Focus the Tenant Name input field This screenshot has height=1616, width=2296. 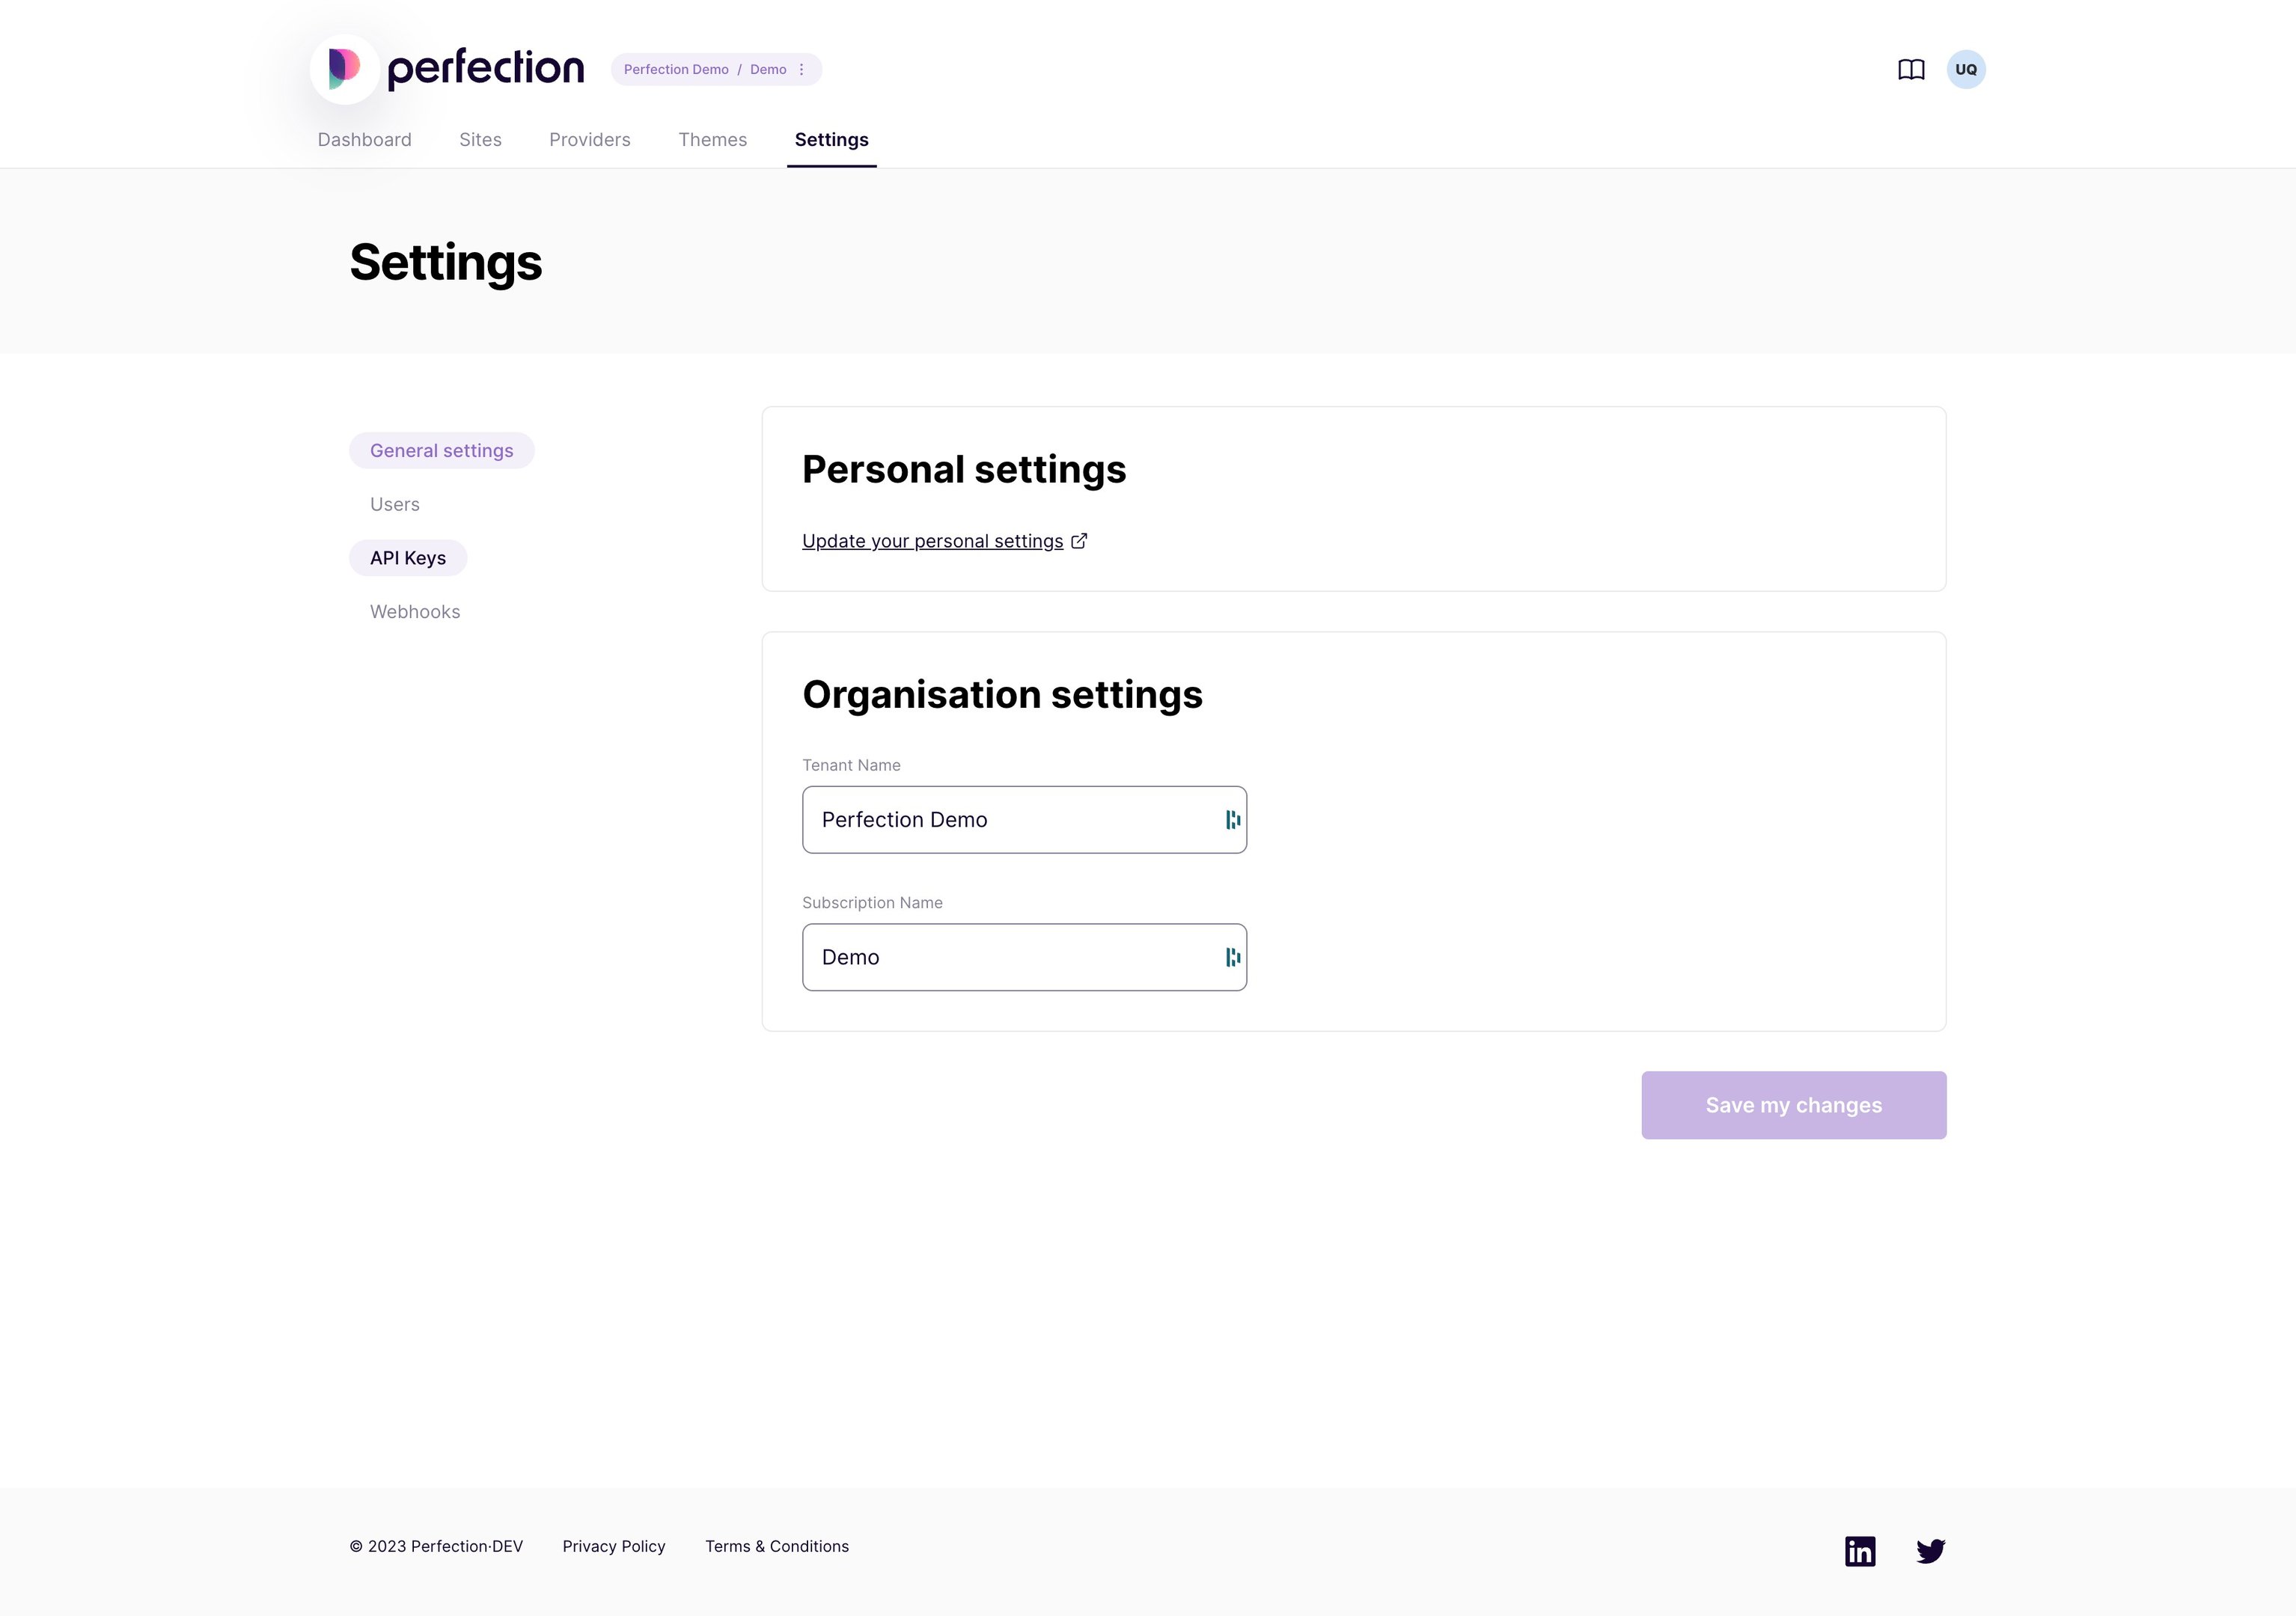pyautogui.click(x=1010, y=820)
